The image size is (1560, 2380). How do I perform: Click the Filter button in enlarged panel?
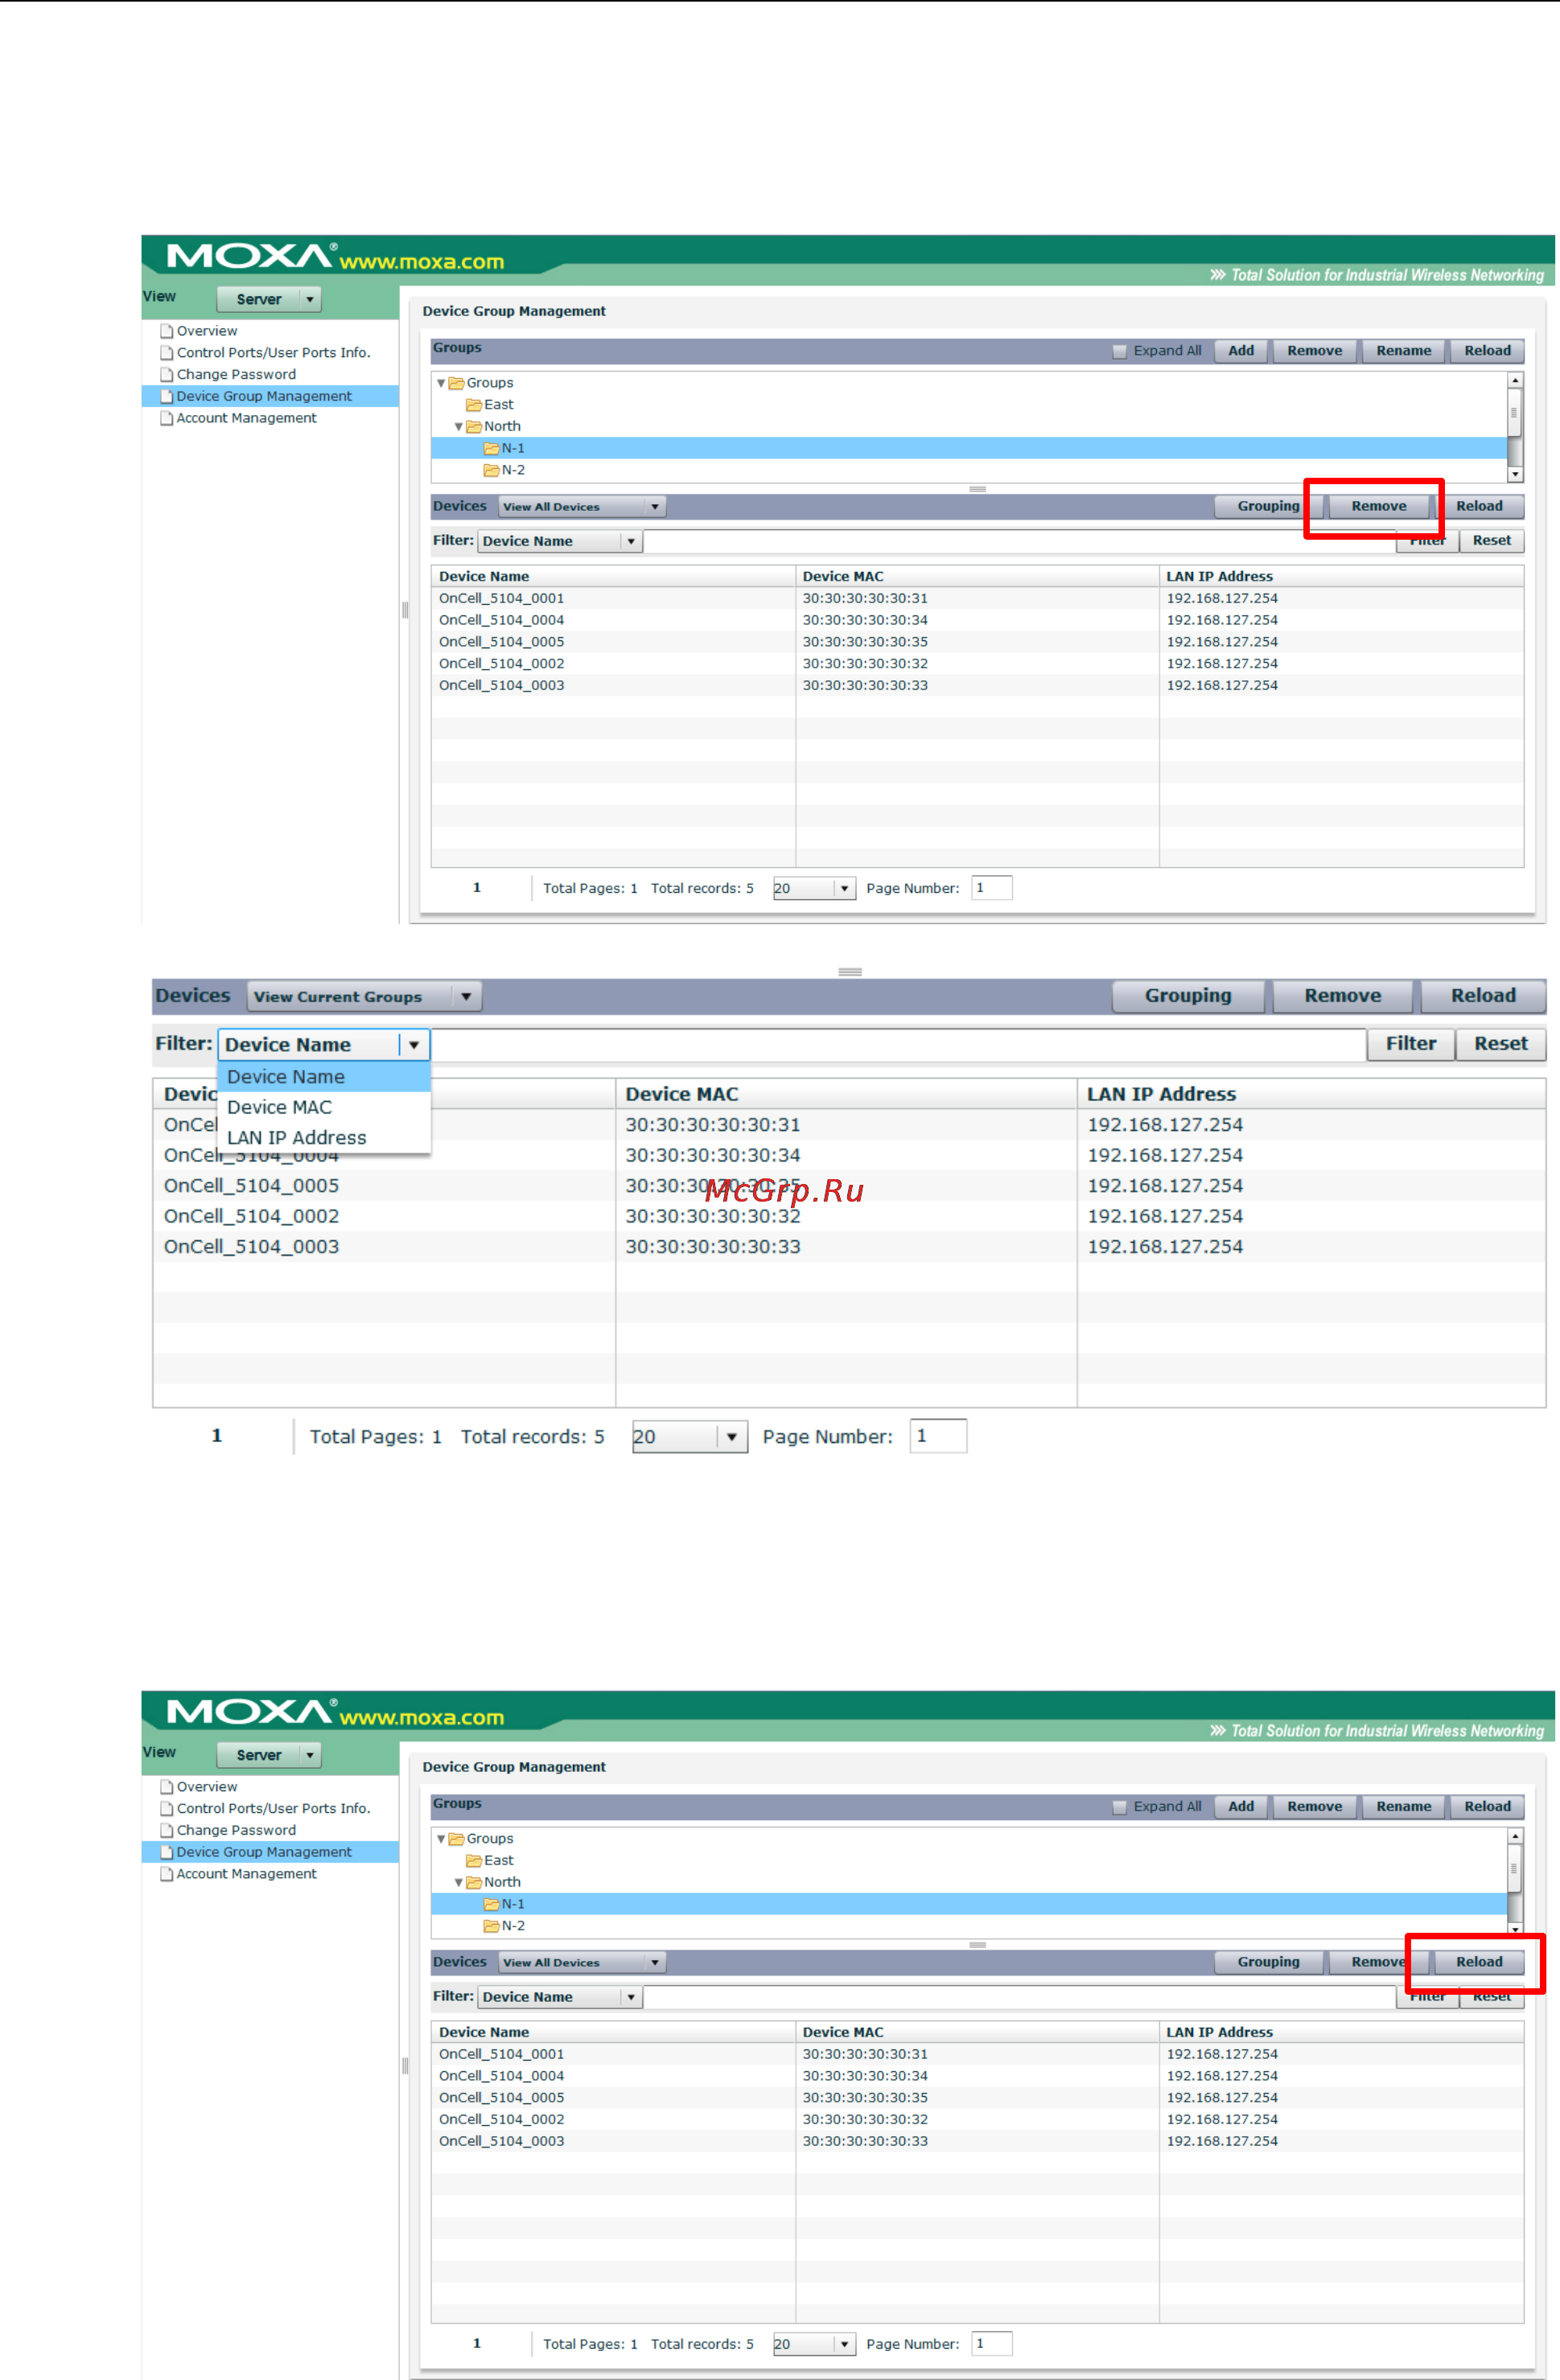click(1410, 1044)
